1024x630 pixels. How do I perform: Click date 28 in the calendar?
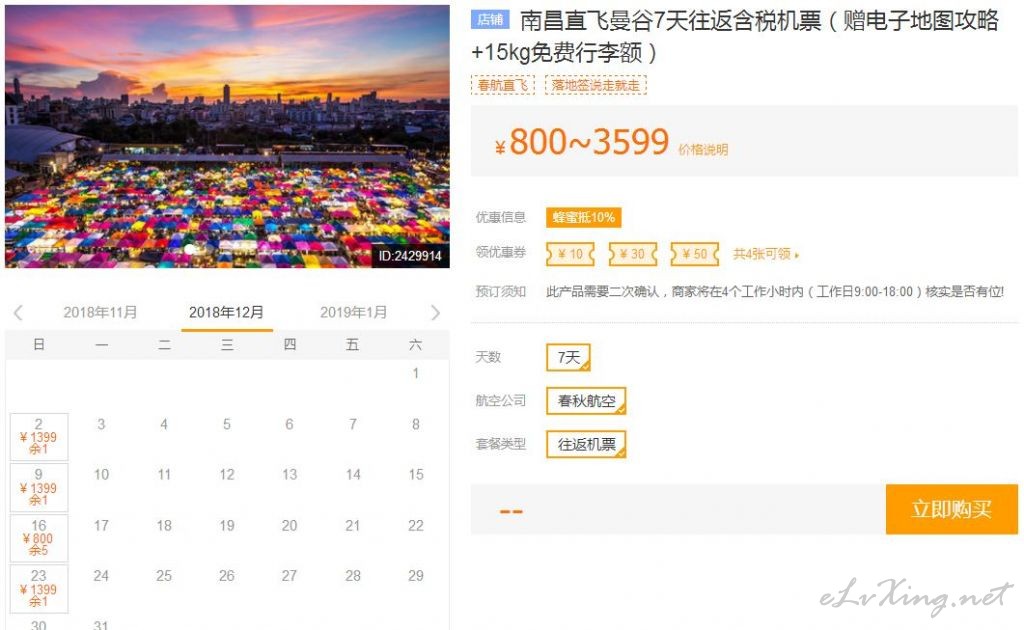(x=353, y=576)
